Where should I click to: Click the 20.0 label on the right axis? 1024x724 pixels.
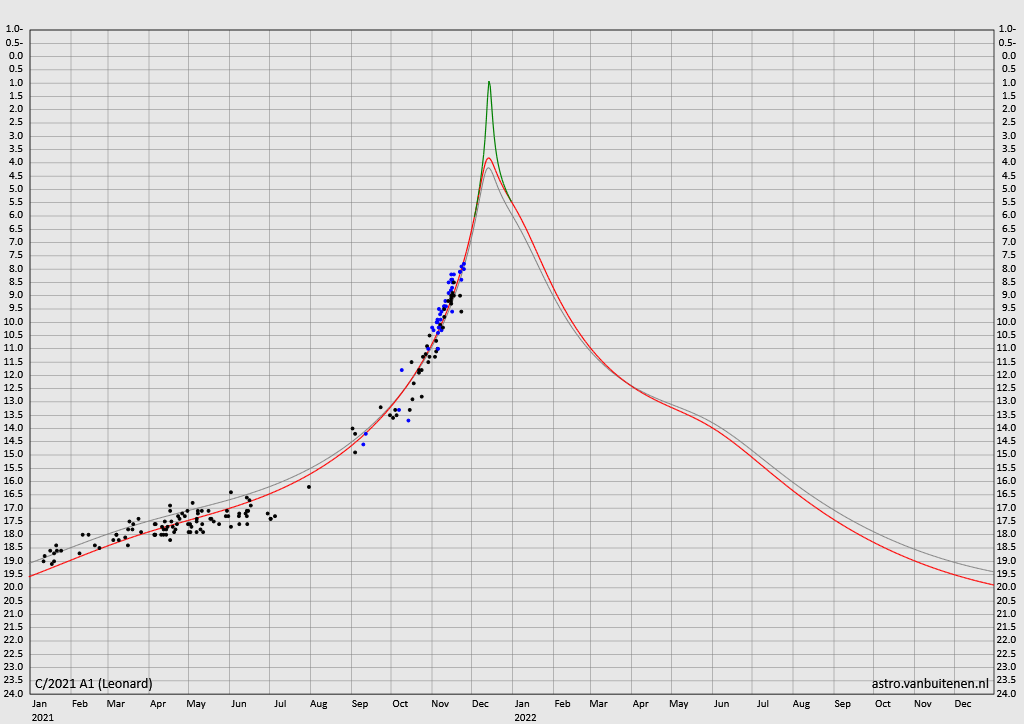(x=1008, y=587)
